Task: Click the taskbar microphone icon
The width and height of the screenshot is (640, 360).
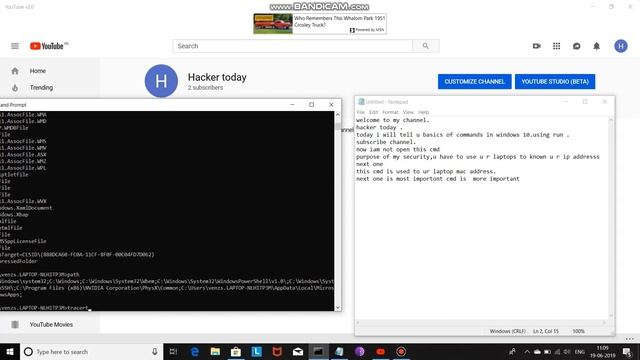Action: coord(155,351)
